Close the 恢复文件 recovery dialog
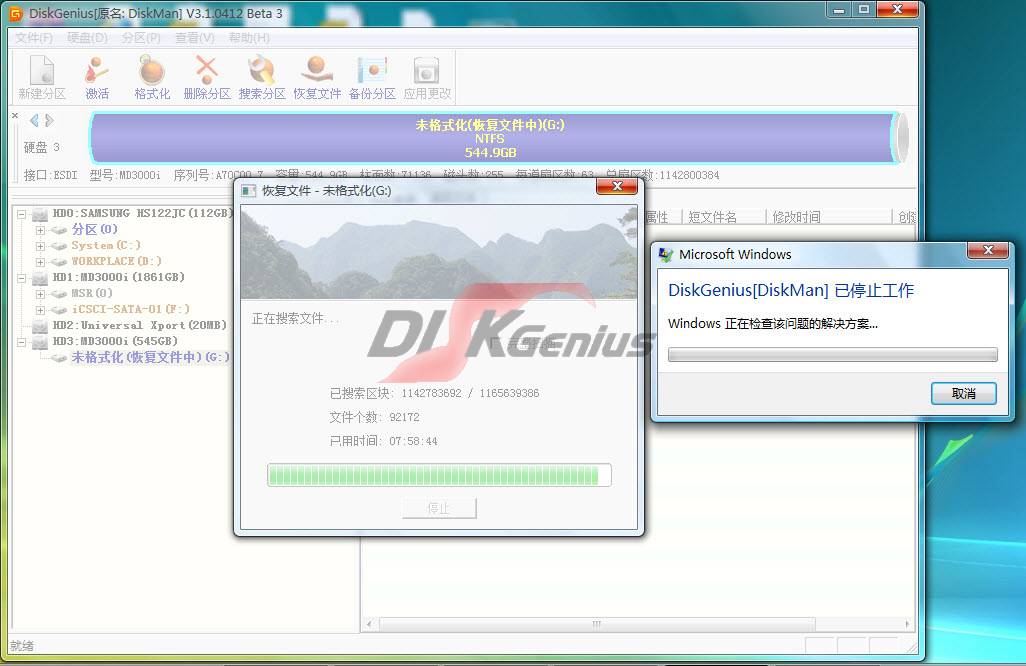The image size is (1026, 666). pyautogui.click(x=616, y=187)
